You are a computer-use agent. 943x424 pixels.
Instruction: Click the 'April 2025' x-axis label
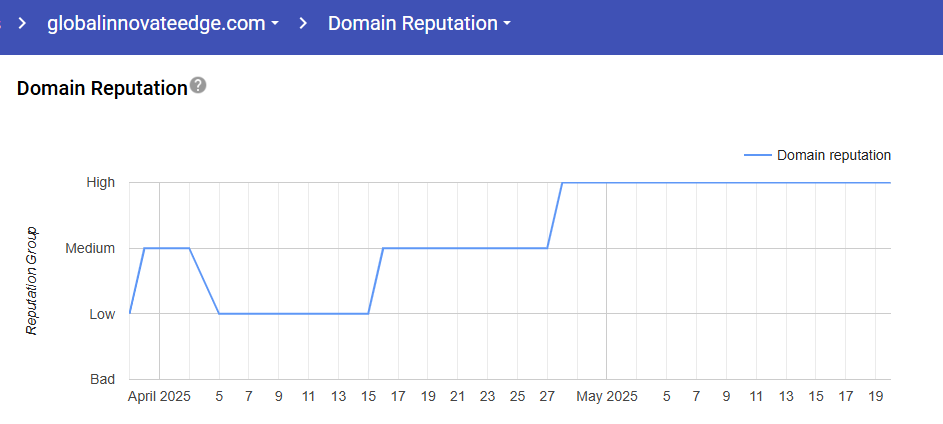159,397
